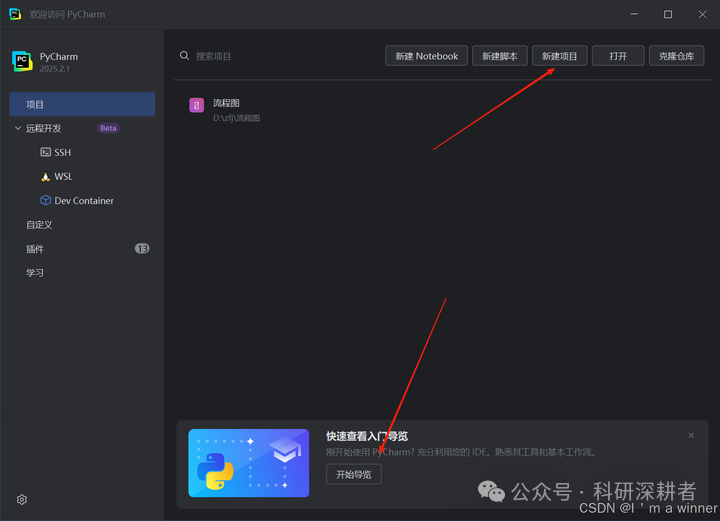The image size is (720, 521).
Task: Select the 项目 tab in sidebar
Action: pyautogui.click(x=82, y=104)
